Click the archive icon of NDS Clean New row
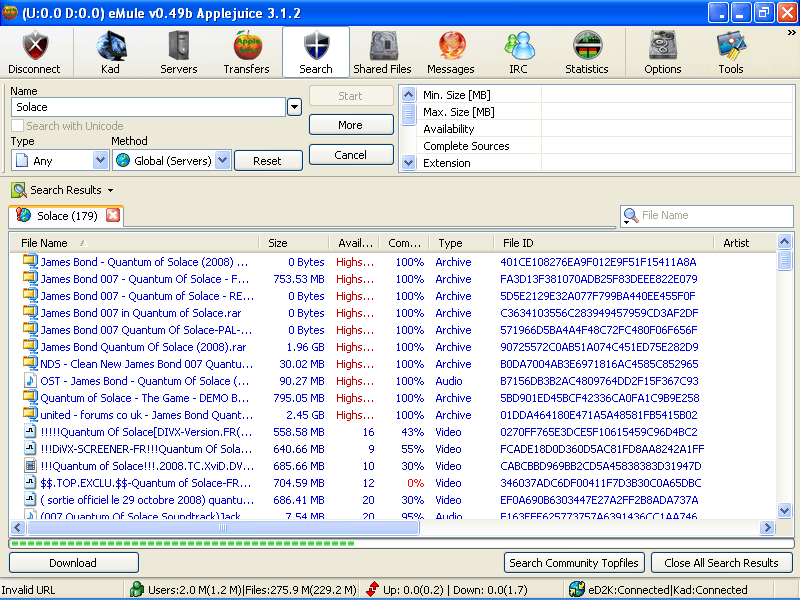Image resolution: width=800 pixels, height=600 pixels. (x=30, y=363)
